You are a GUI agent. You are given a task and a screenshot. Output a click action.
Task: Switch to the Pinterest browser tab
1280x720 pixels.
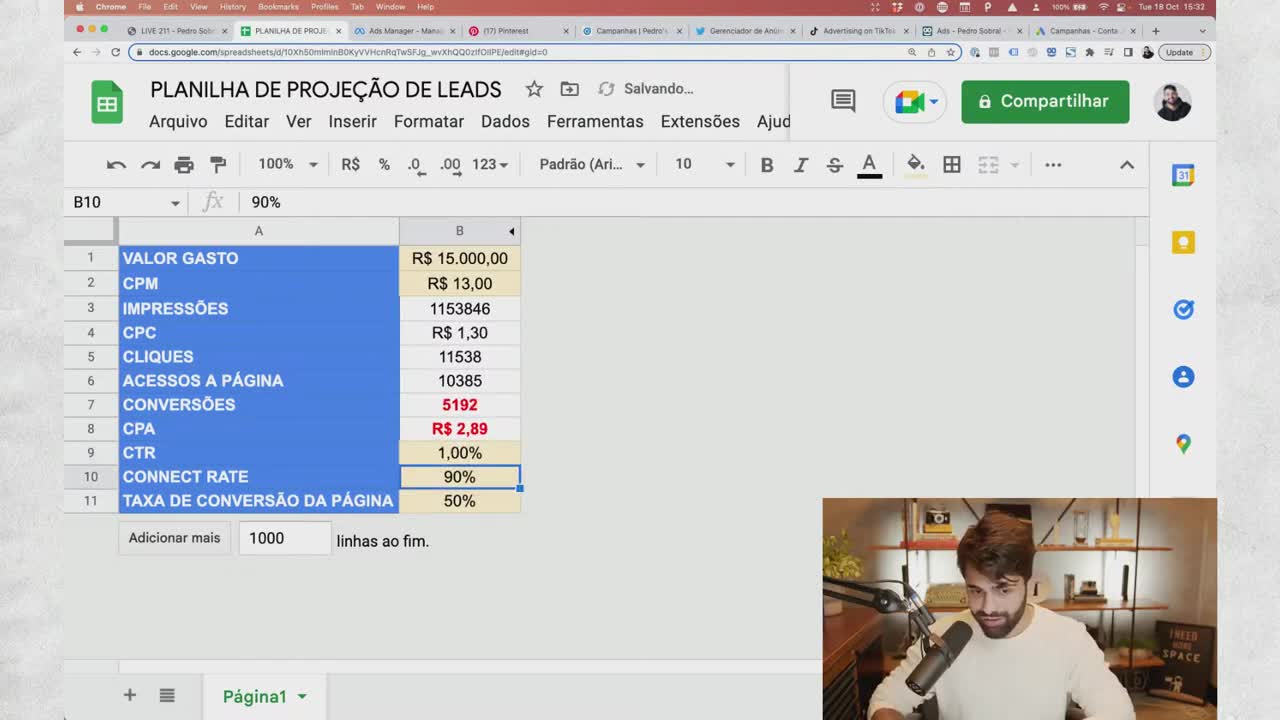pyautogui.click(x=505, y=31)
